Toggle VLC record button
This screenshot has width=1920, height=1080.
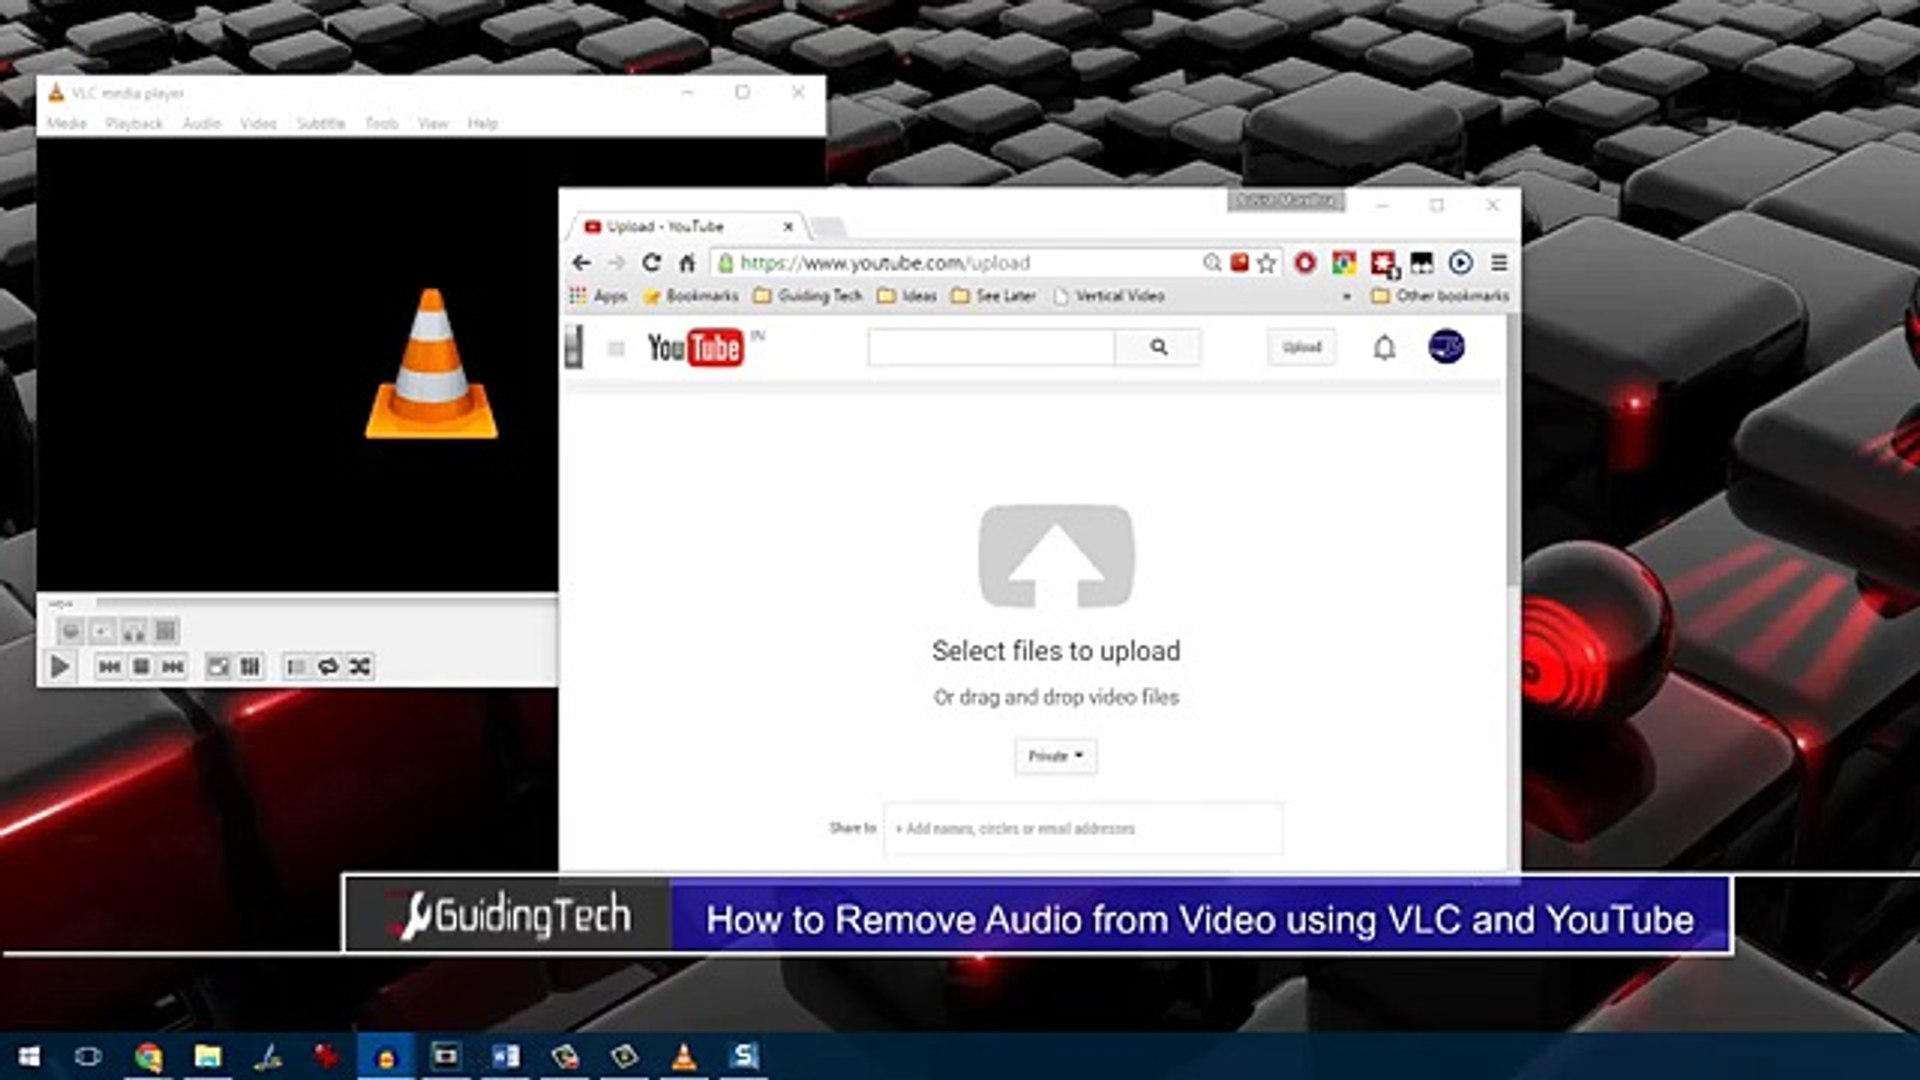70,631
